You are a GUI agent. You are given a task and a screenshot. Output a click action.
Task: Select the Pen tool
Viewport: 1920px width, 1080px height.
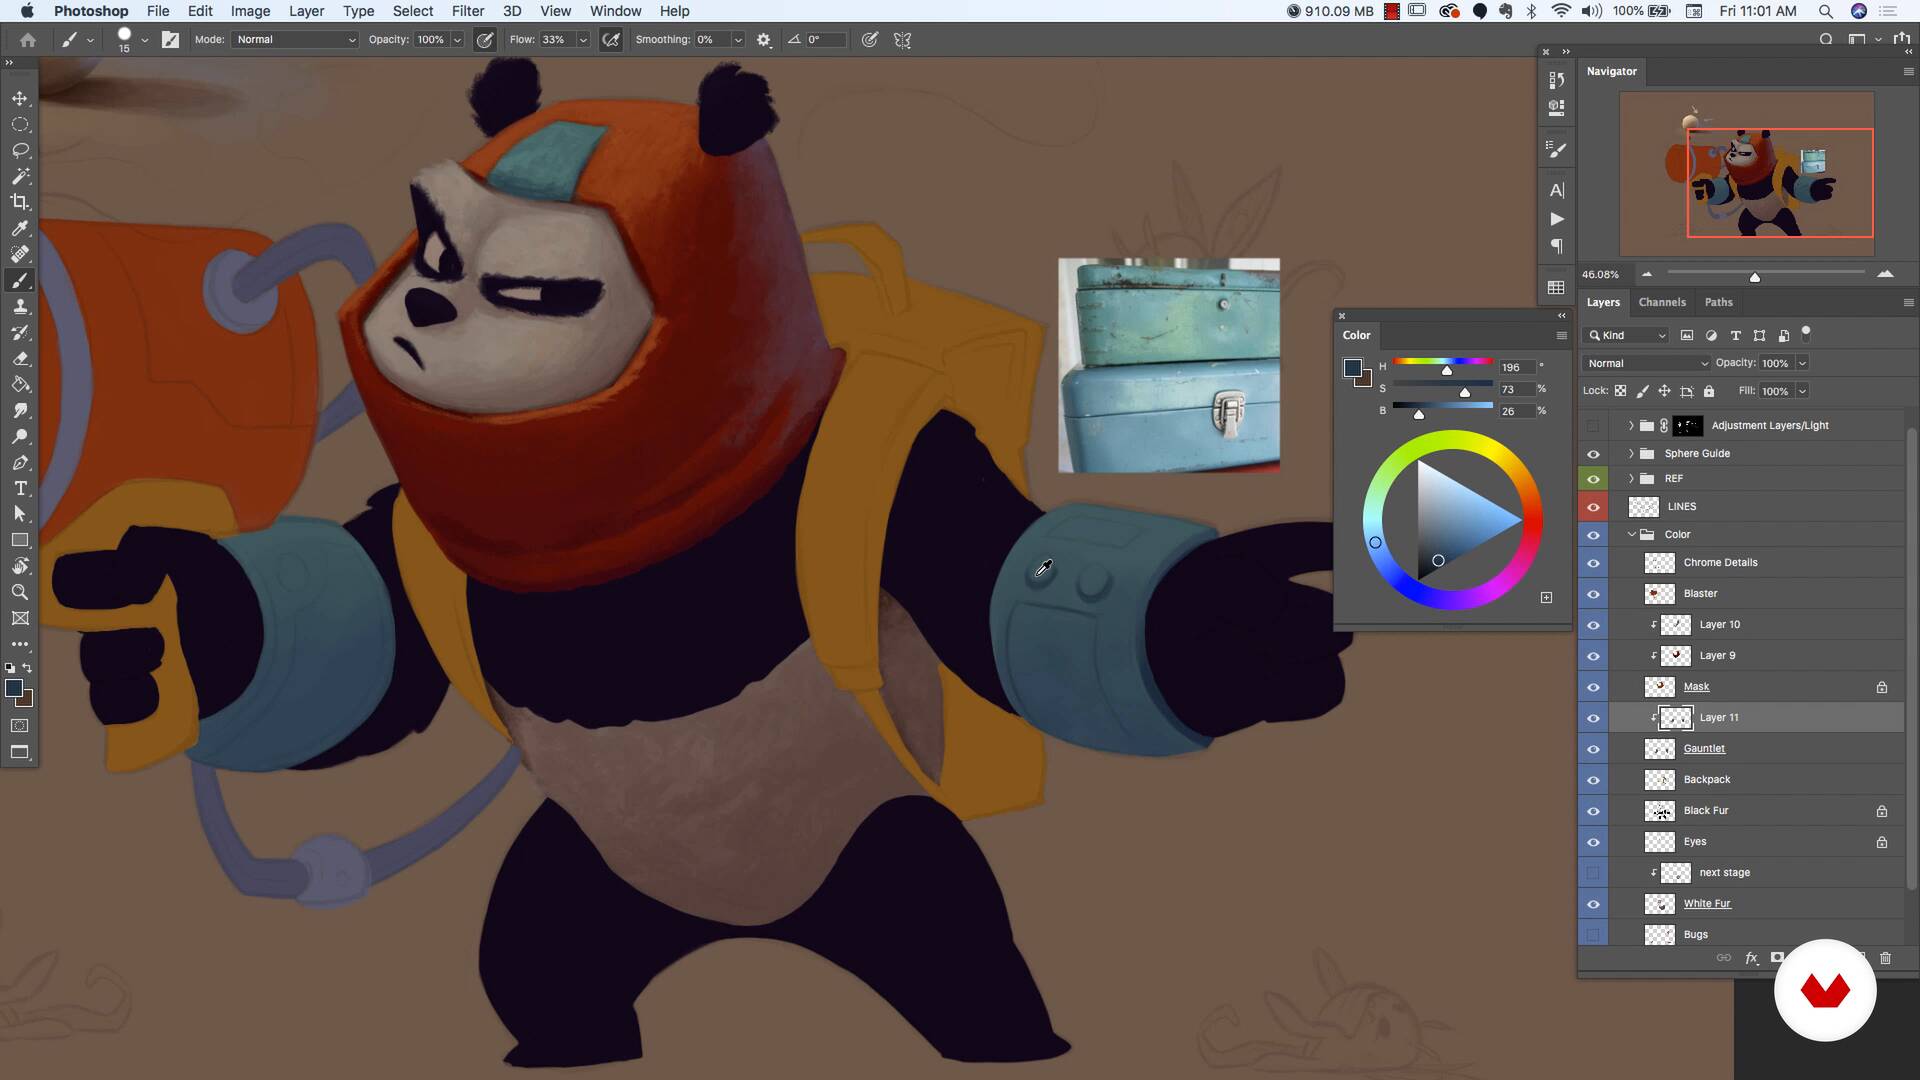[x=20, y=462]
